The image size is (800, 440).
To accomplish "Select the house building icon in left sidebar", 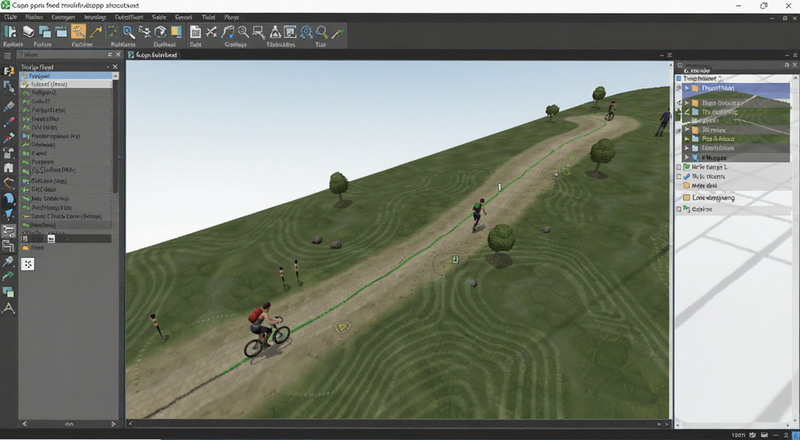I will [8, 167].
